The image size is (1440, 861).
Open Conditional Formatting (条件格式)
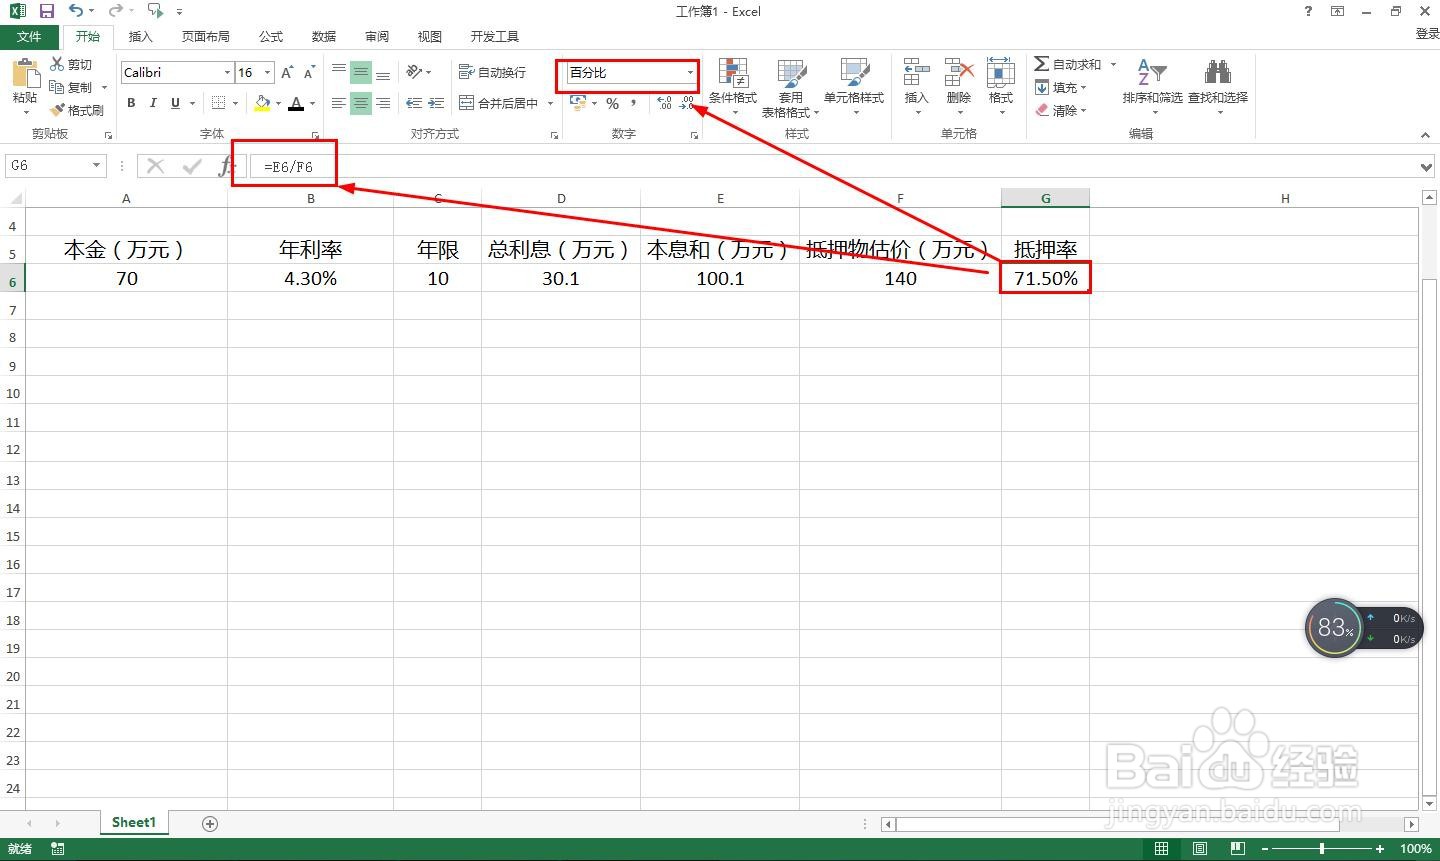(x=733, y=87)
